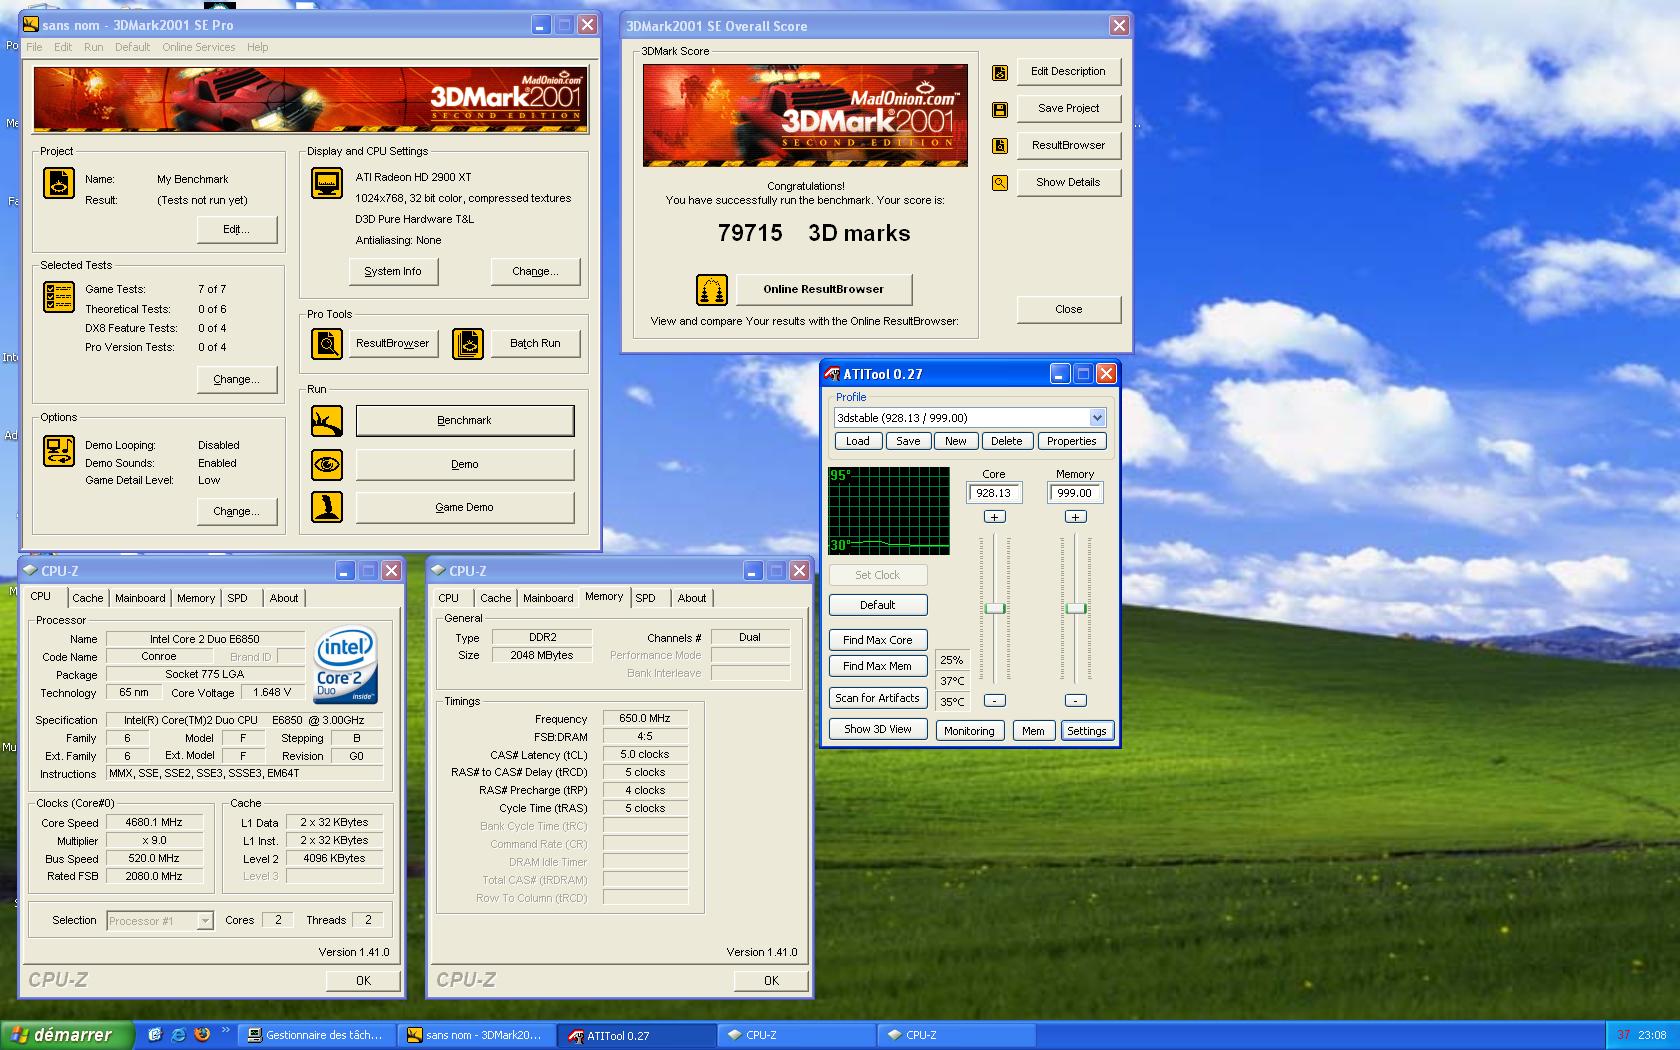Open the Edit menu in 3DMark2001
Screen dimensions: 1680x1050
(63, 47)
